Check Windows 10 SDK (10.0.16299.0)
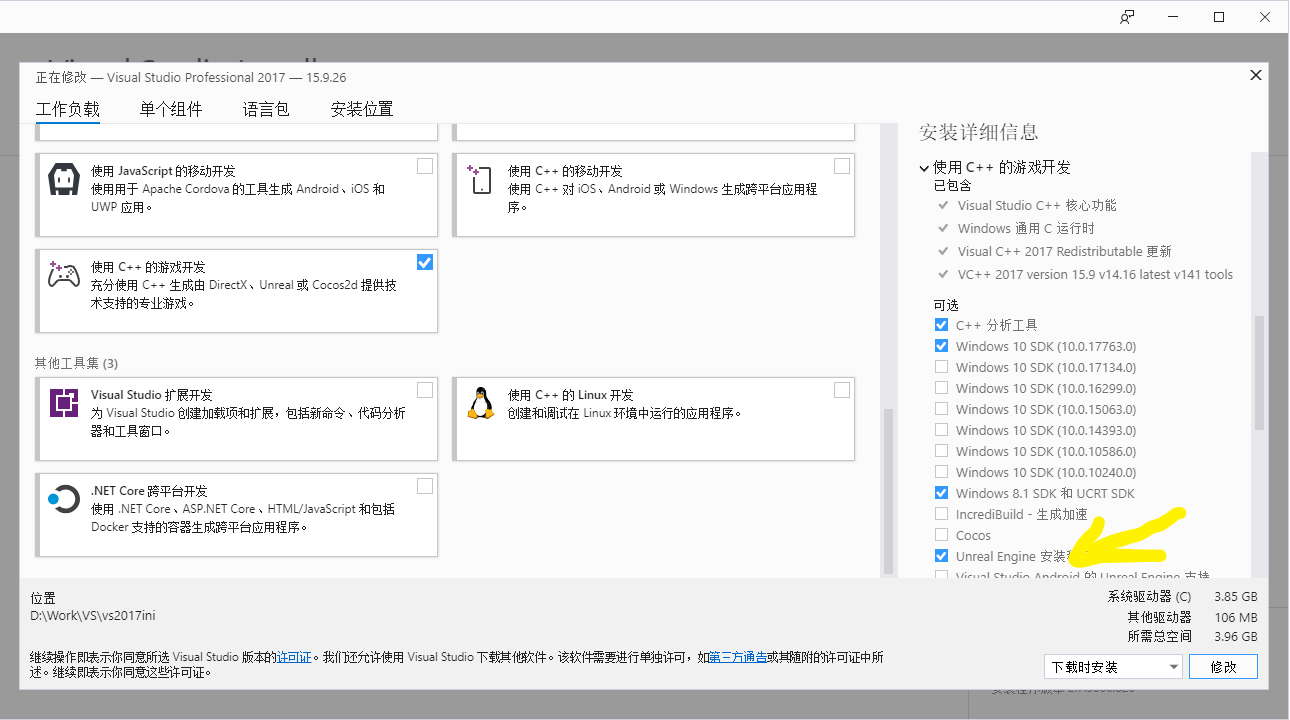1290x720 pixels. click(x=941, y=388)
